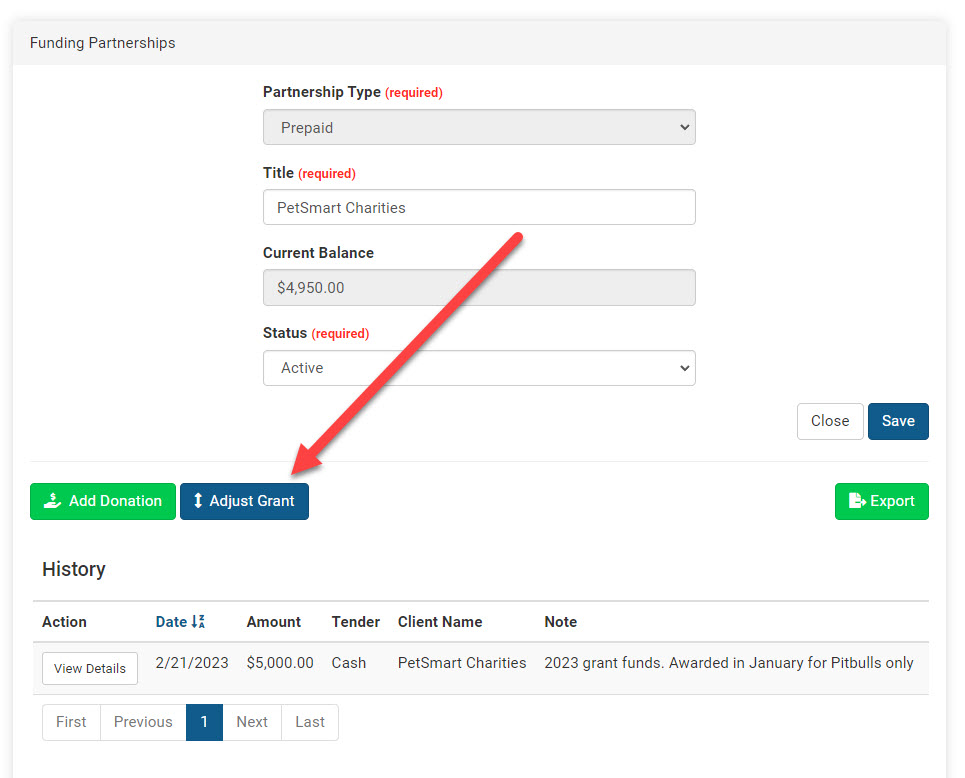The image size is (965, 778).
Task: Open the Adjust Grant dialog
Action: (x=244, y=501)
